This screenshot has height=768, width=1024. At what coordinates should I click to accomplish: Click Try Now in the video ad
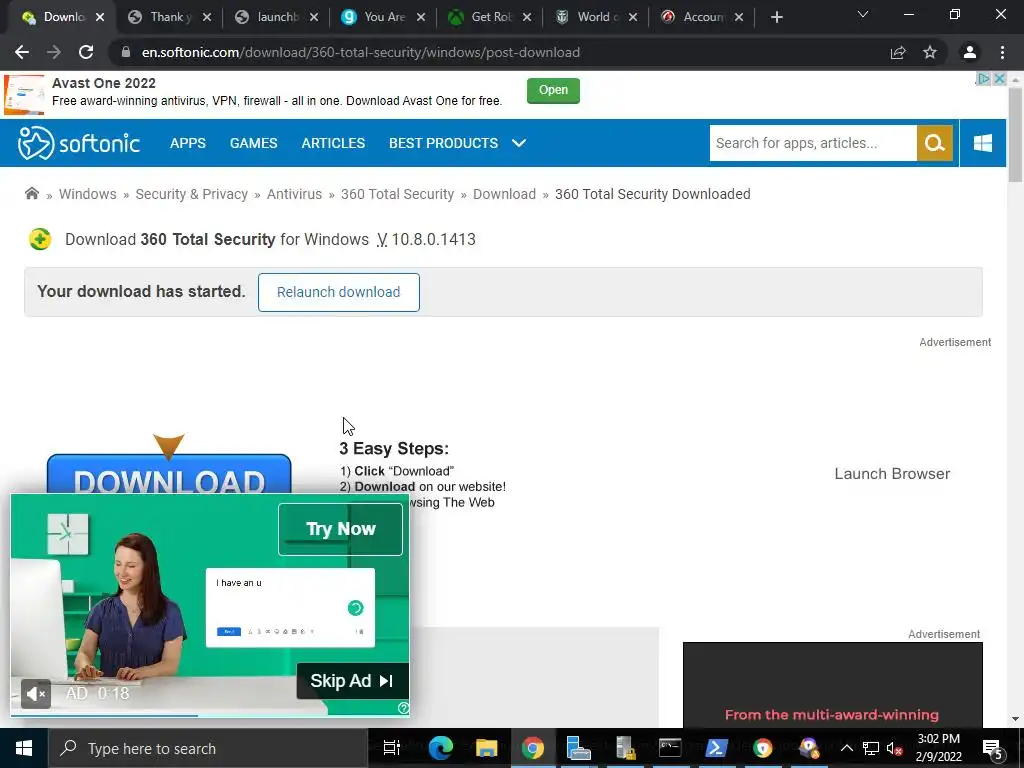[340, 529]
